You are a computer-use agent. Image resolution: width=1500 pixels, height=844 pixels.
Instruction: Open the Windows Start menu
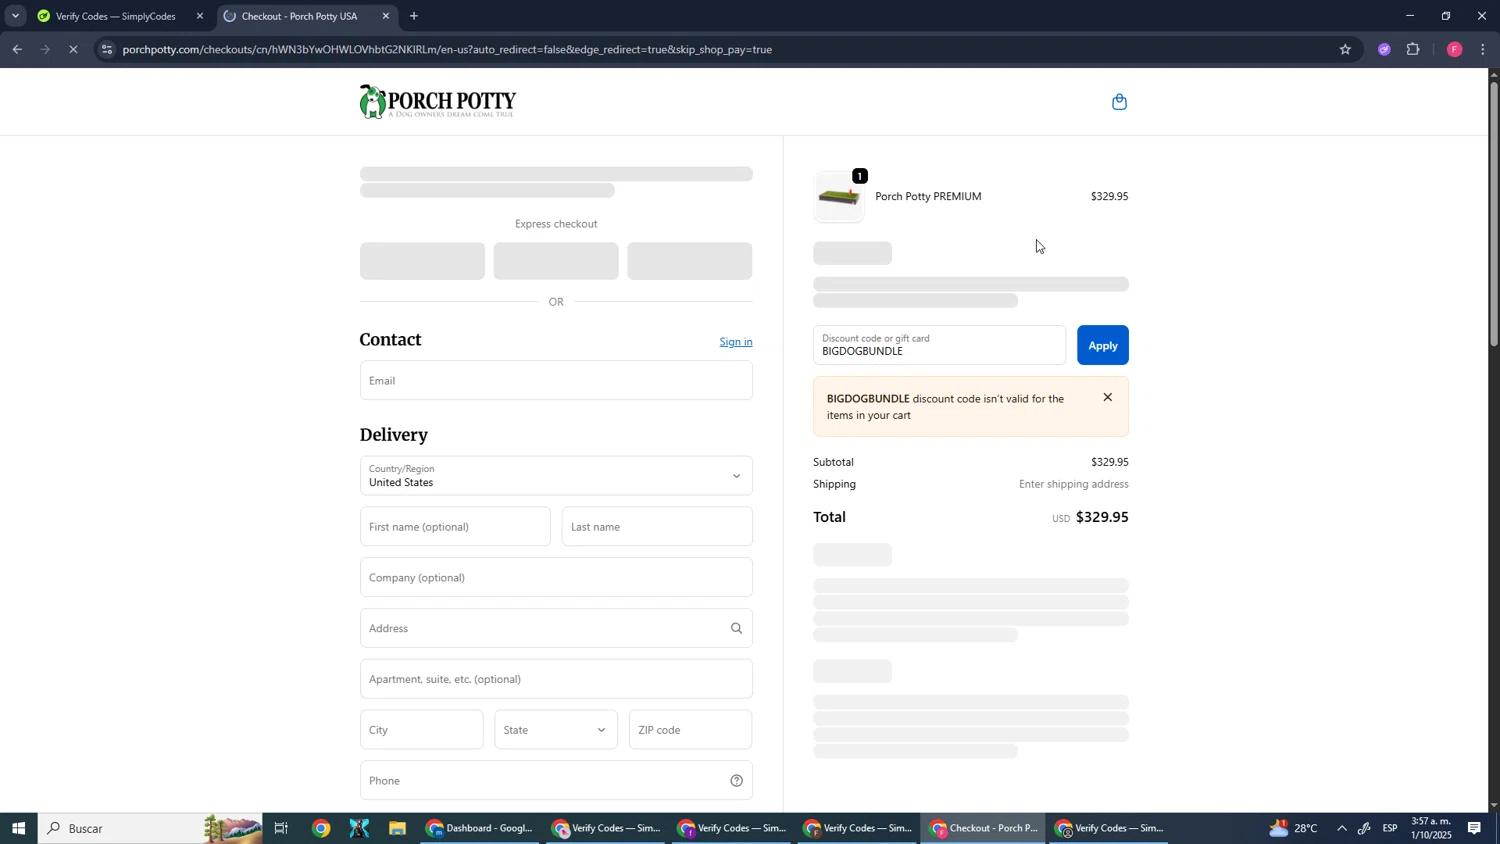tap(18, 829)
